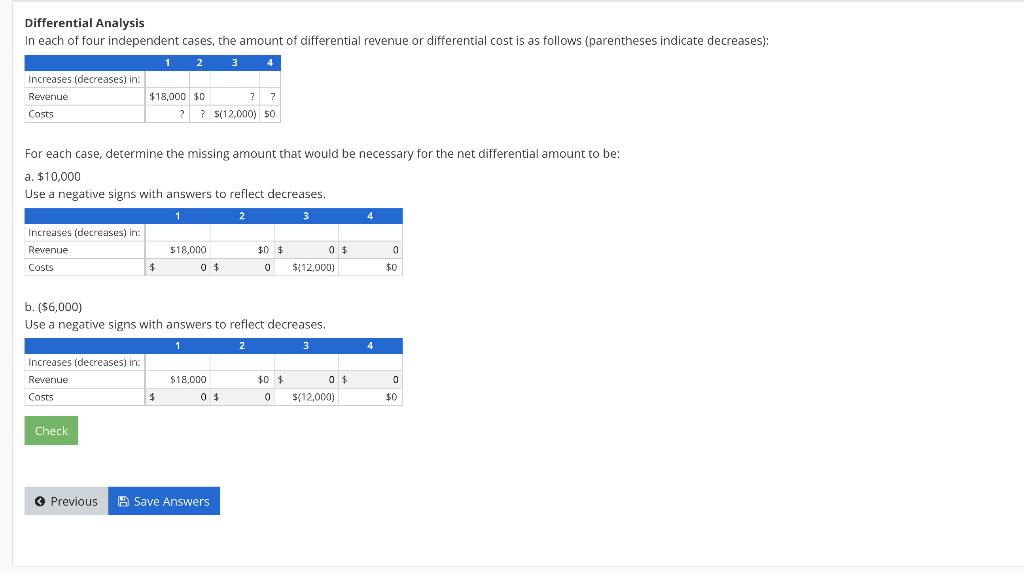
Task: Click column 3 header in part a table
Action: tap(306, 215)
